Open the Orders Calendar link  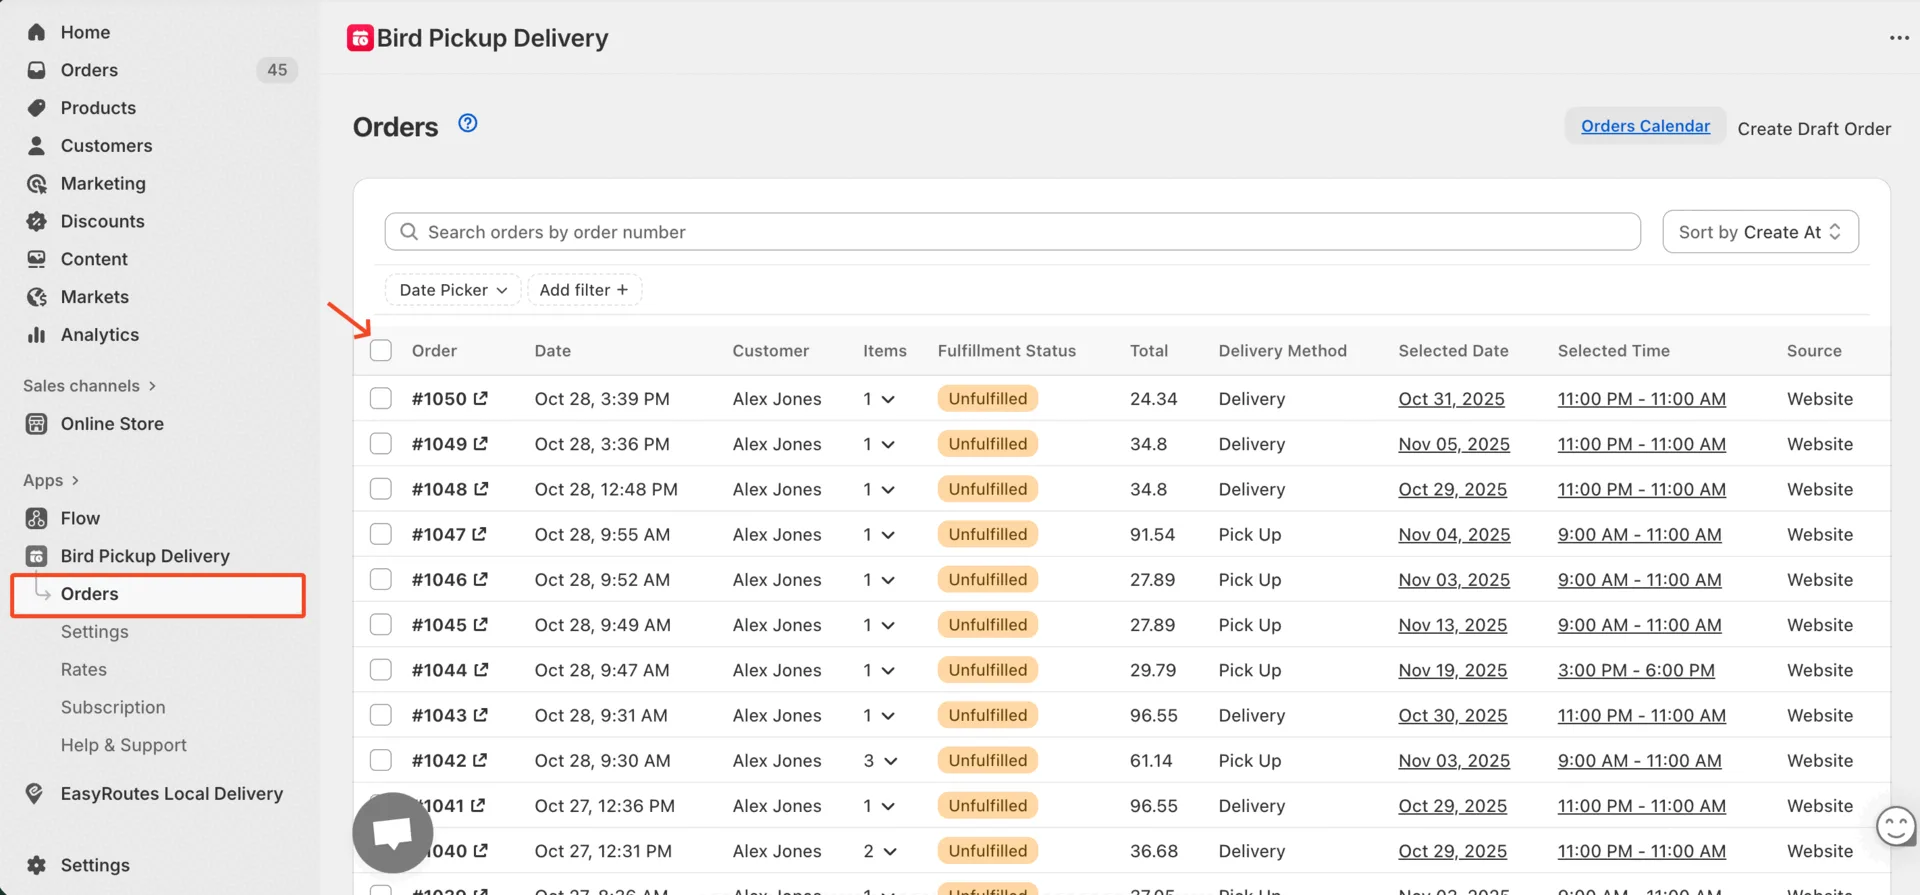coord(1645,126)
